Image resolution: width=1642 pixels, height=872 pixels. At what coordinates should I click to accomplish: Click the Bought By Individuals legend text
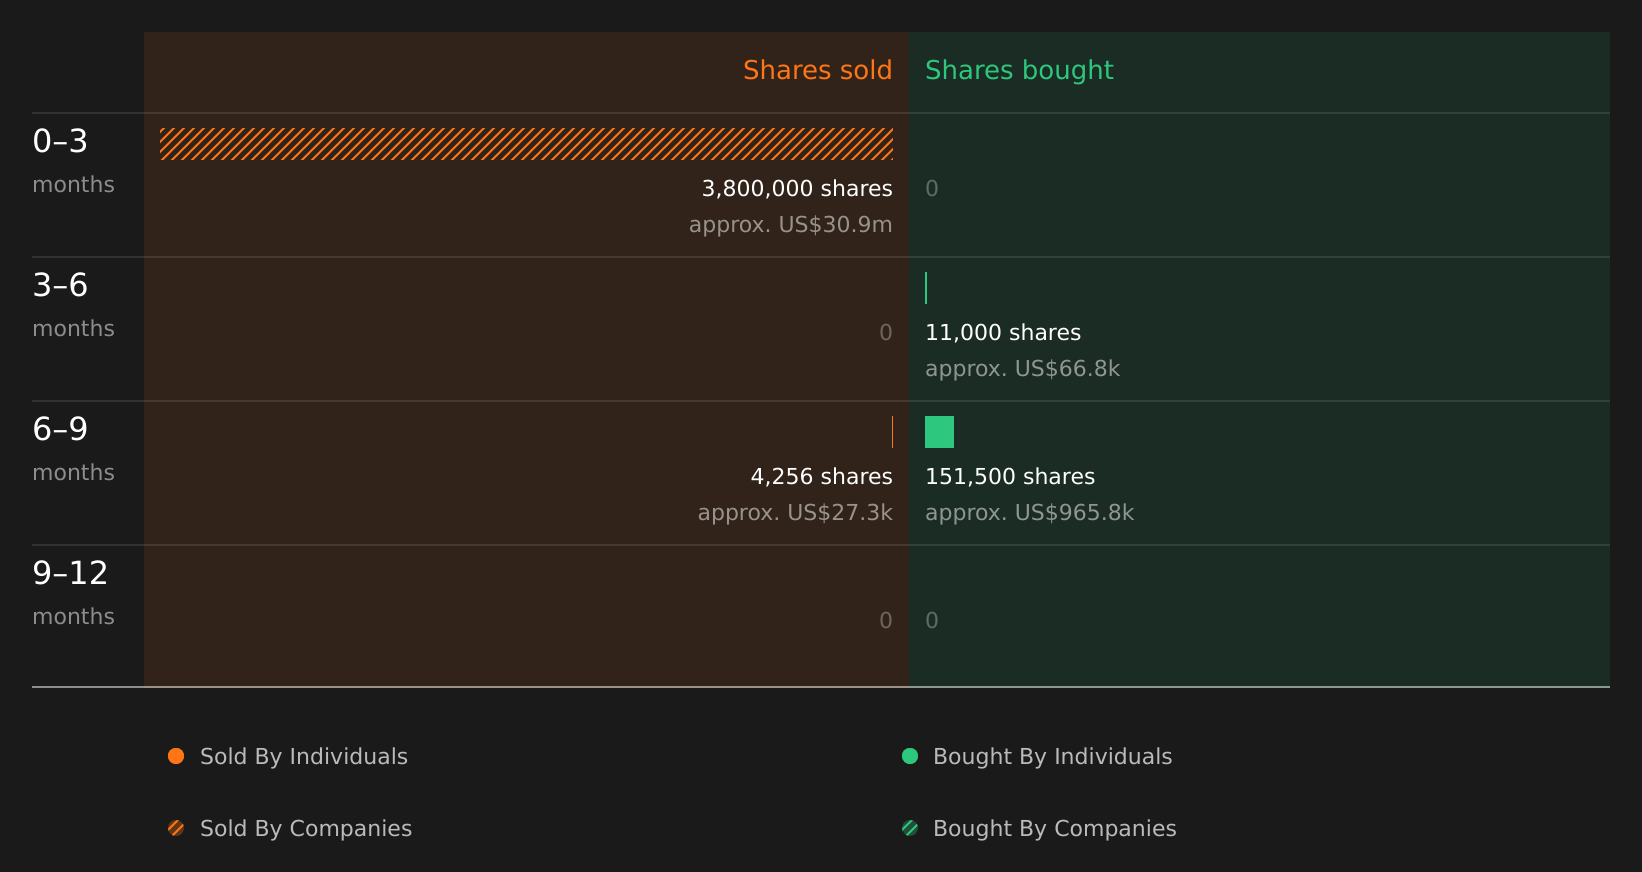(x=1052, y=756)
